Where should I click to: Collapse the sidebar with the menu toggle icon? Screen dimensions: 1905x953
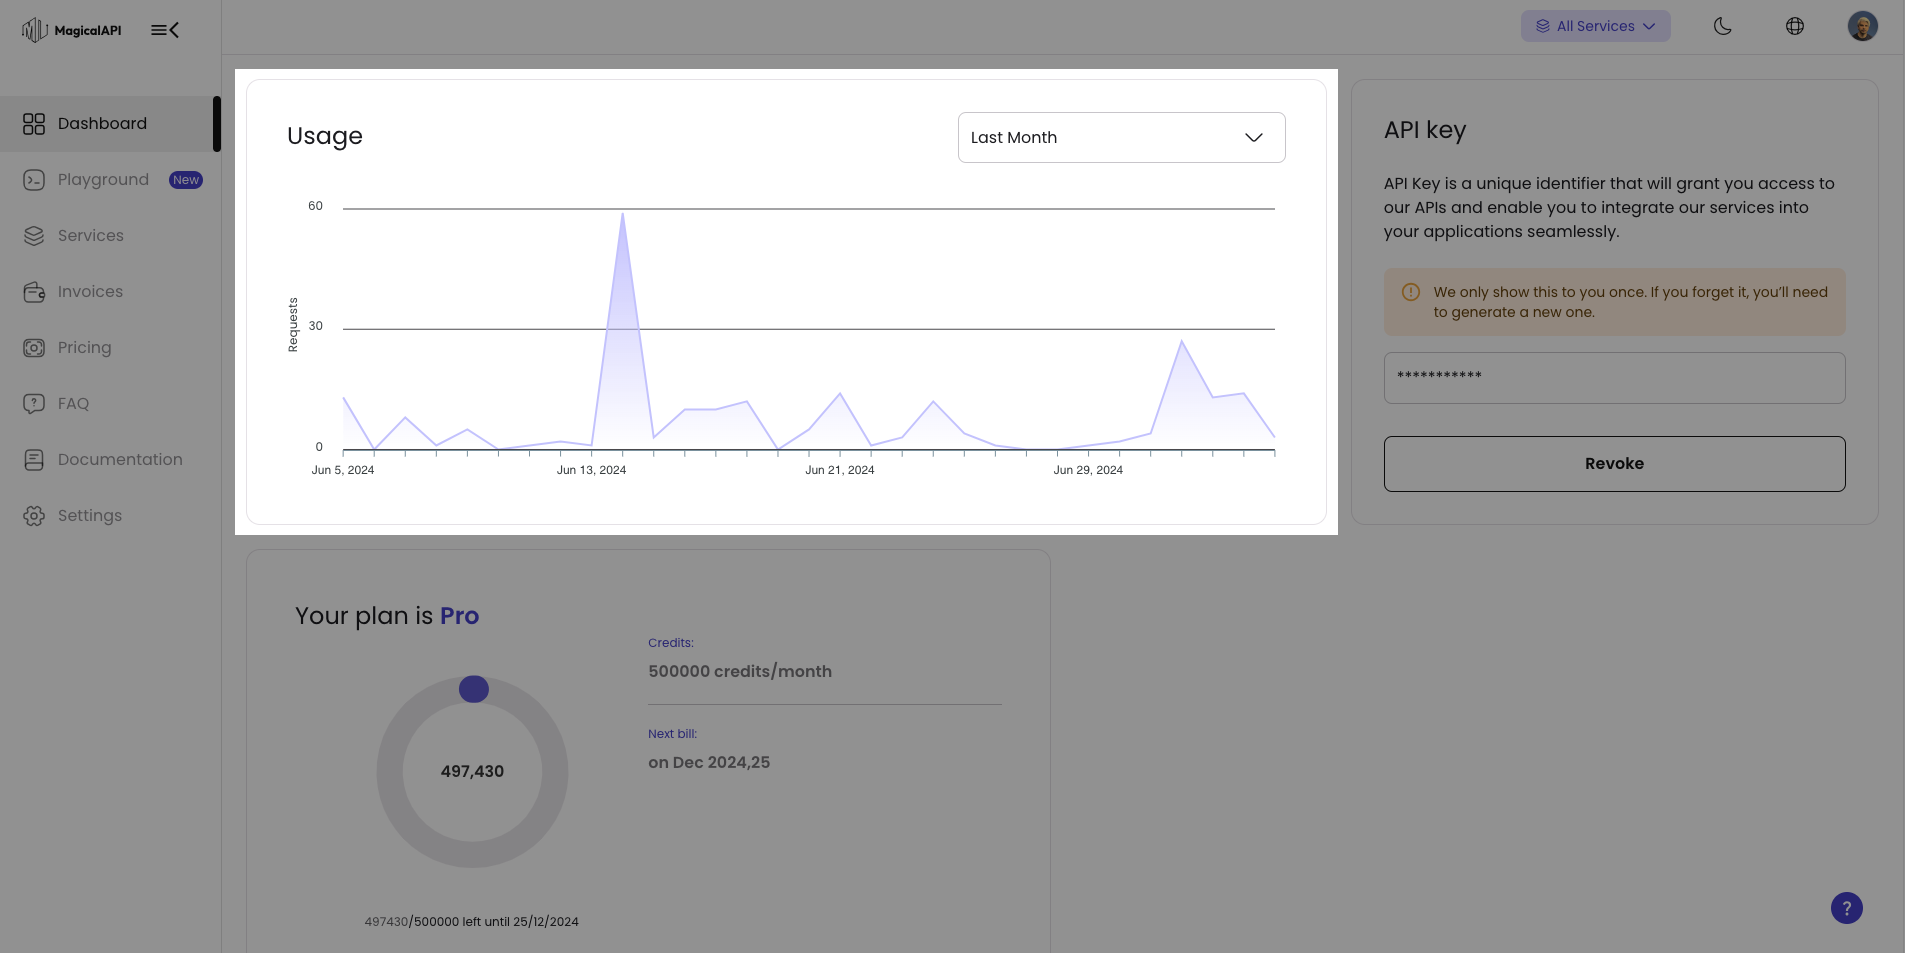[x=165, y=30]
